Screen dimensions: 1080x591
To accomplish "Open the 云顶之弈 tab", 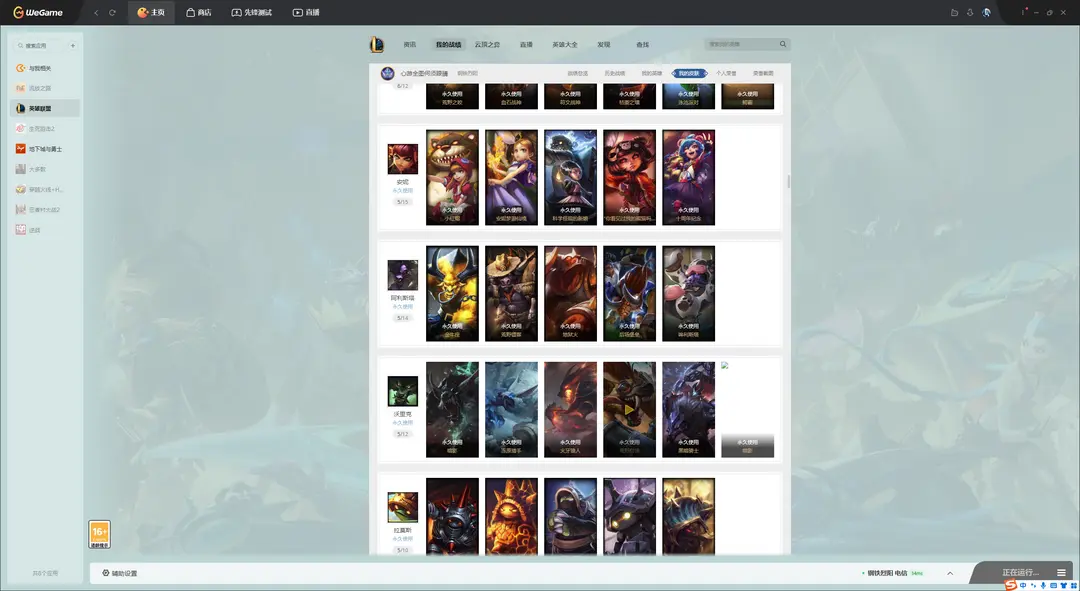I will point(487,45).
